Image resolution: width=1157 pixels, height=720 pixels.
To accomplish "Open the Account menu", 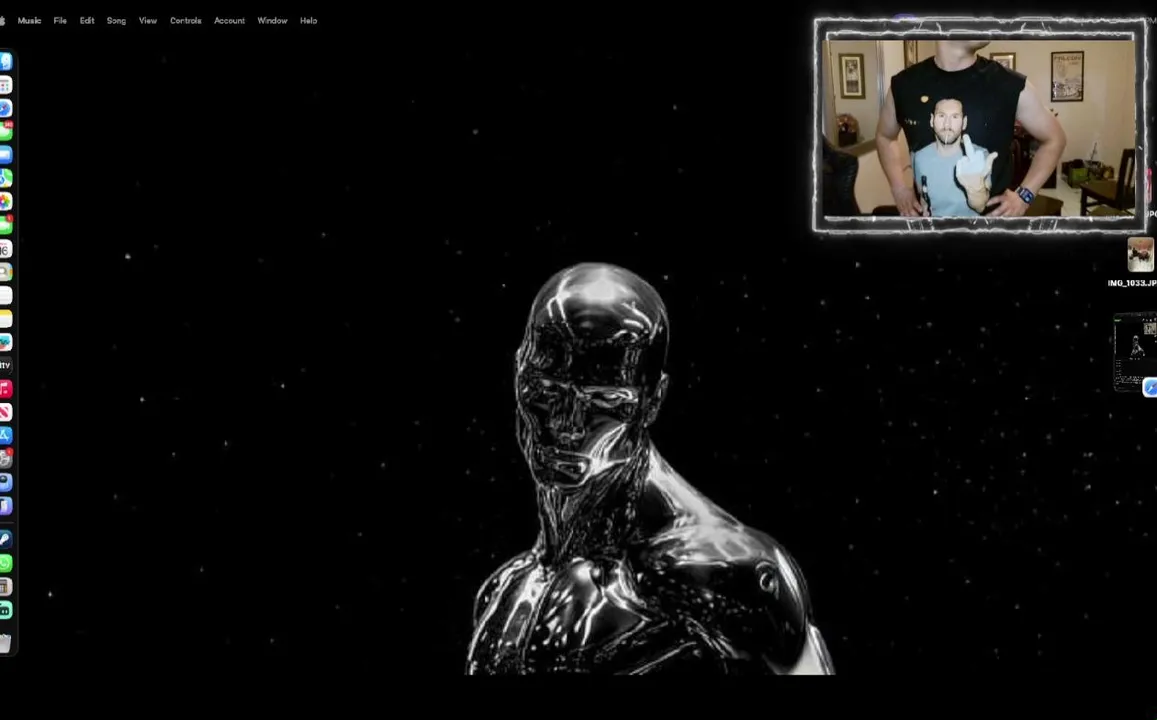I will pyautogui.click(x=229, y=21).
